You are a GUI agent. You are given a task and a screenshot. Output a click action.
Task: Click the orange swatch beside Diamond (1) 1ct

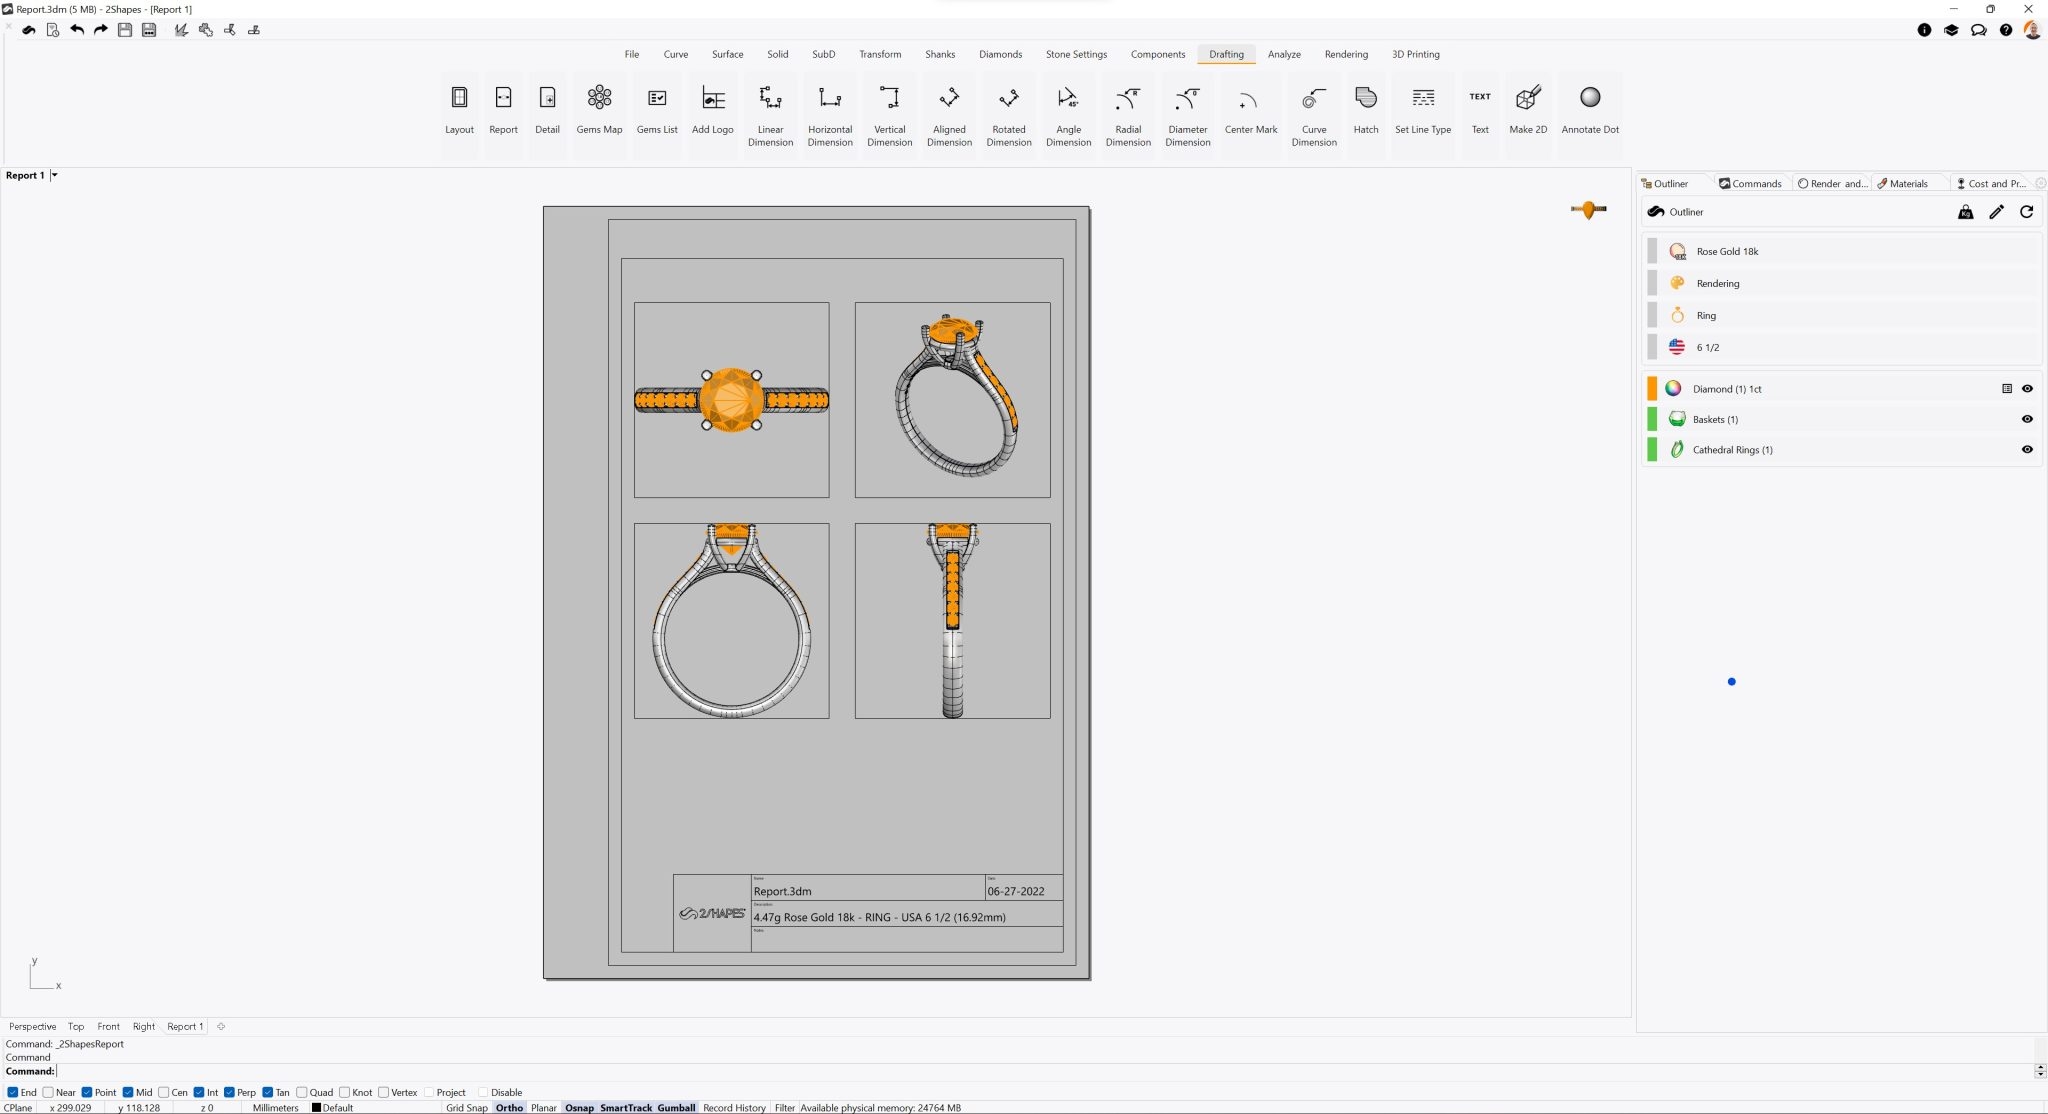click(1652, 389)
